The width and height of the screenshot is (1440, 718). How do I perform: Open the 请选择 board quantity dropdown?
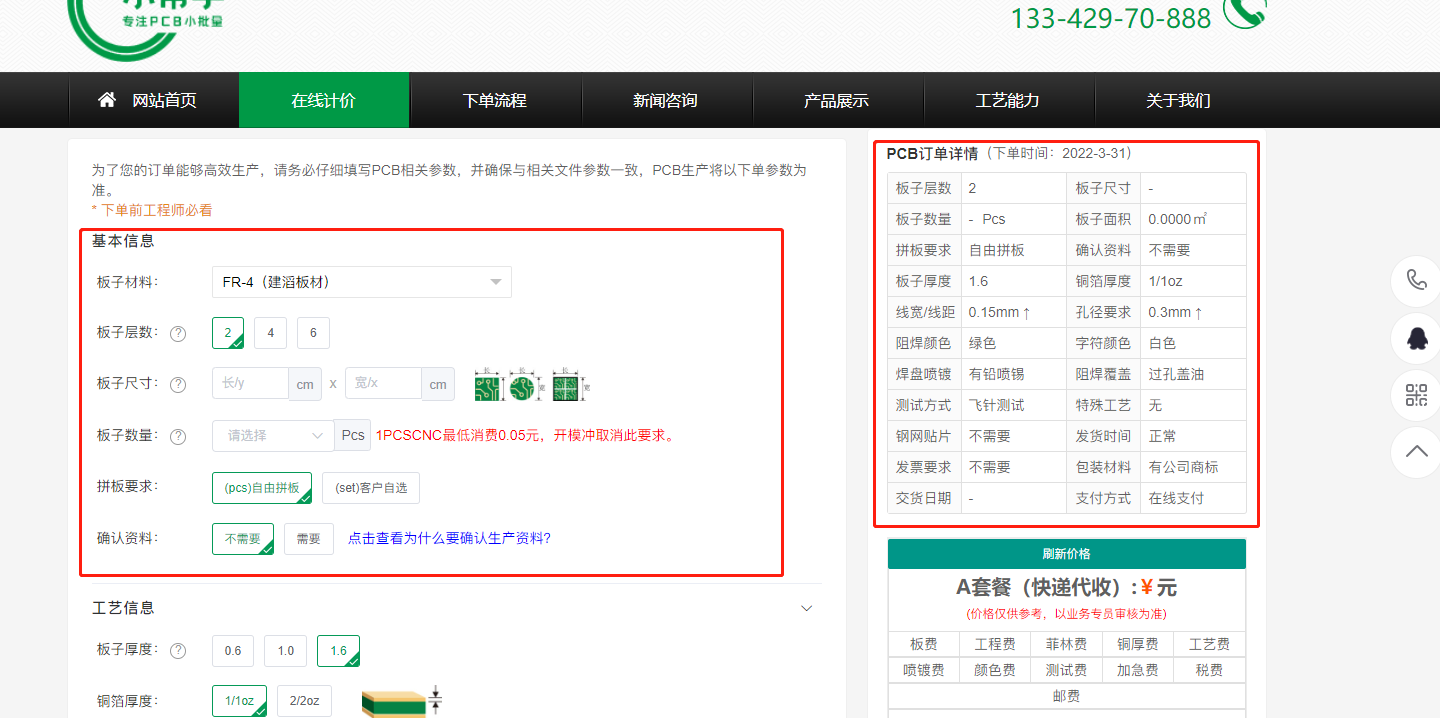coord(272,436)
